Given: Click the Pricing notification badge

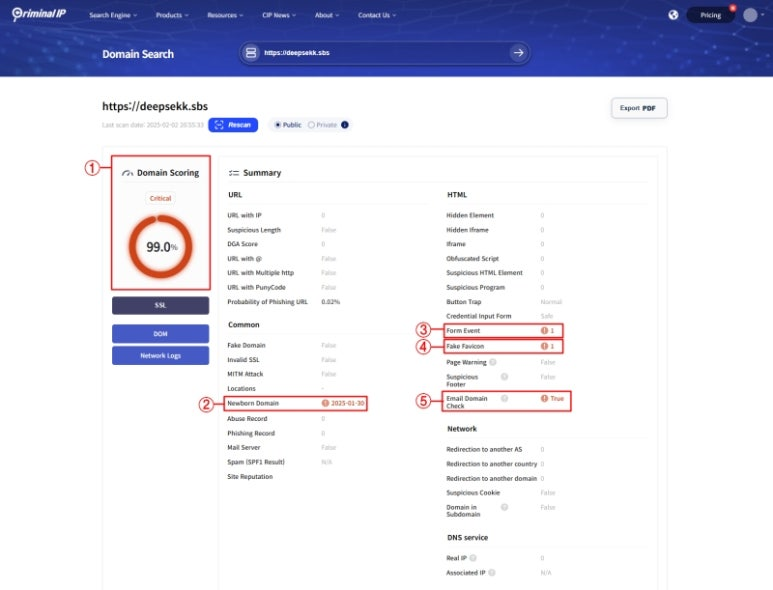Looking at the screenshot, I should click(x=733, y=8).
